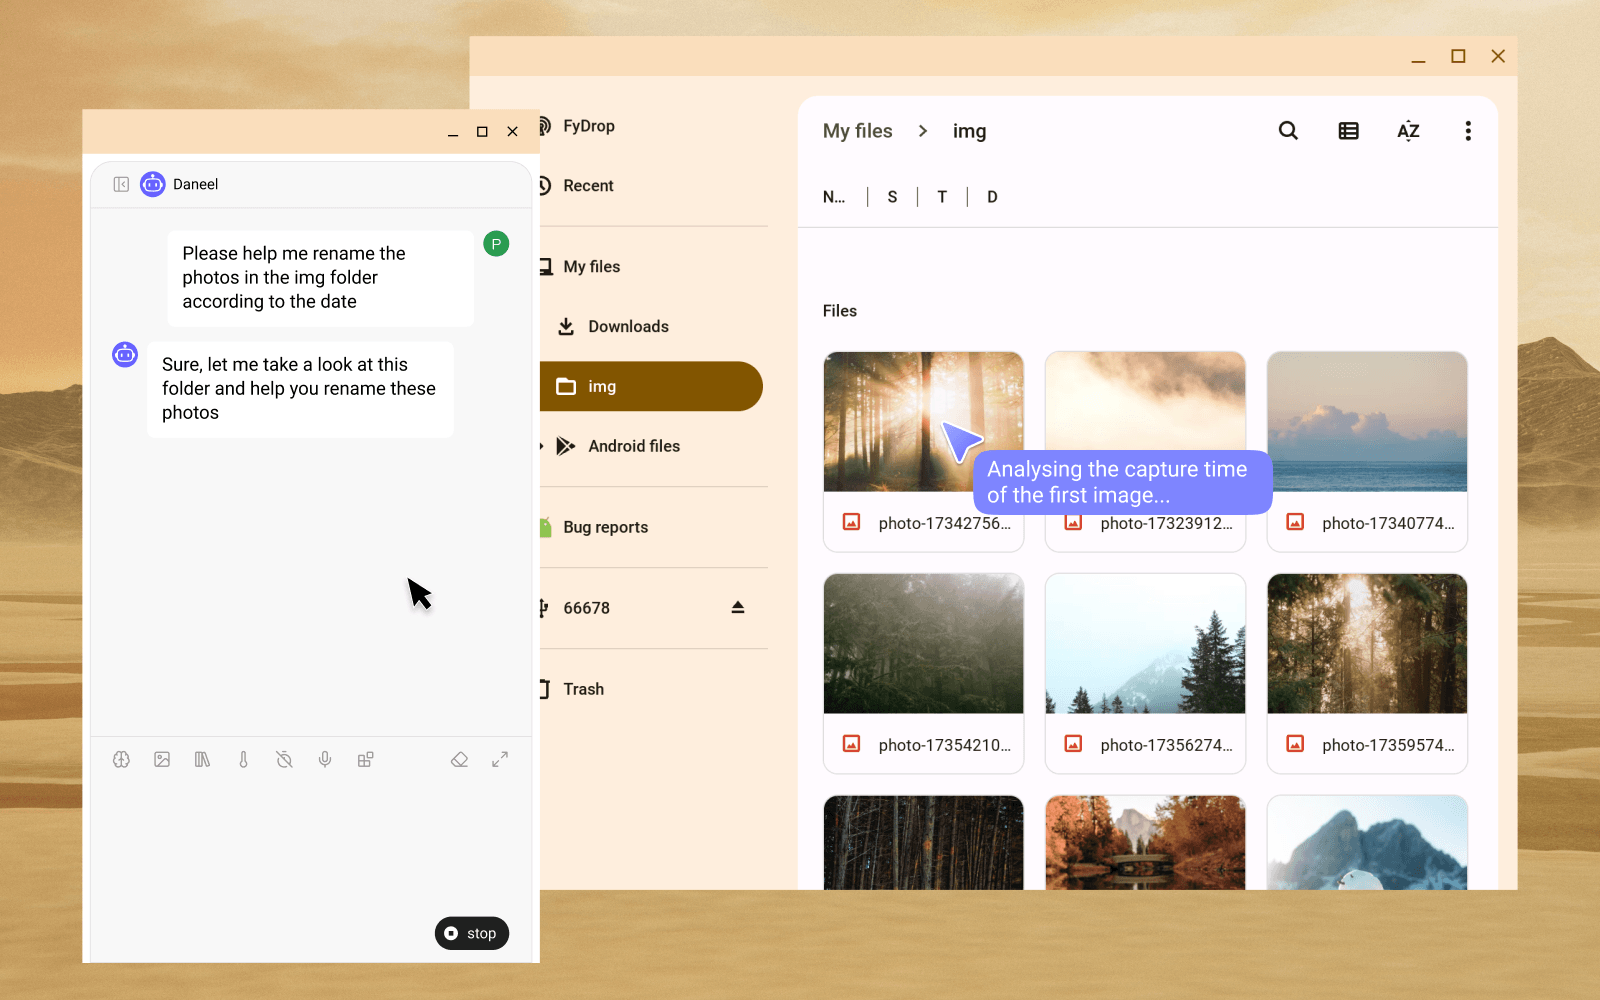Select the library icon in the chat toolbar
Image resolution: width=1600 pixels, height=1000 pixels.
[x=202, y=759]
